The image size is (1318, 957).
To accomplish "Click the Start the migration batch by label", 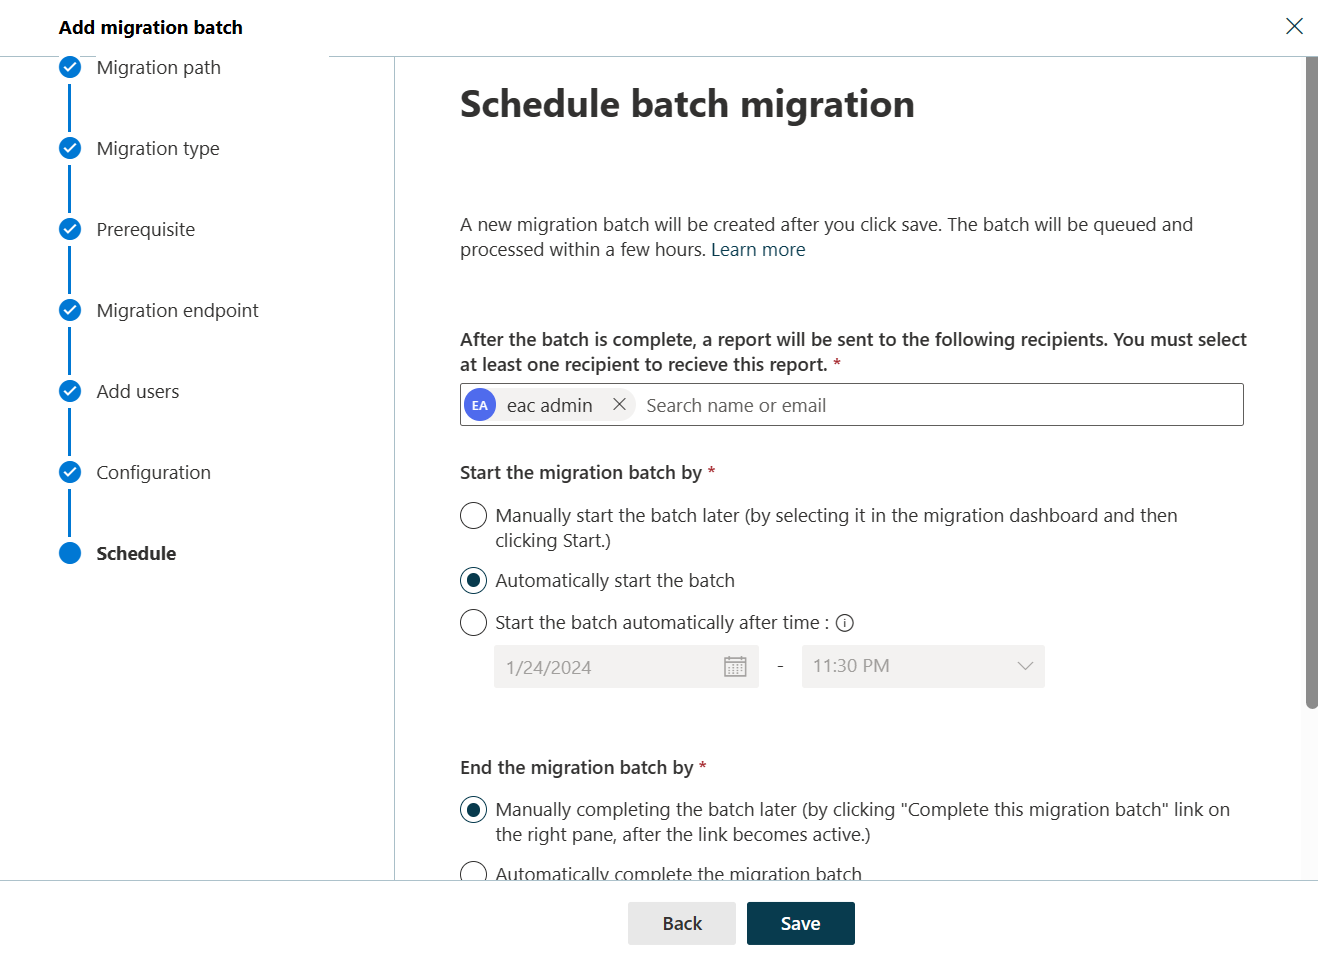I will [x=581, y=472].
